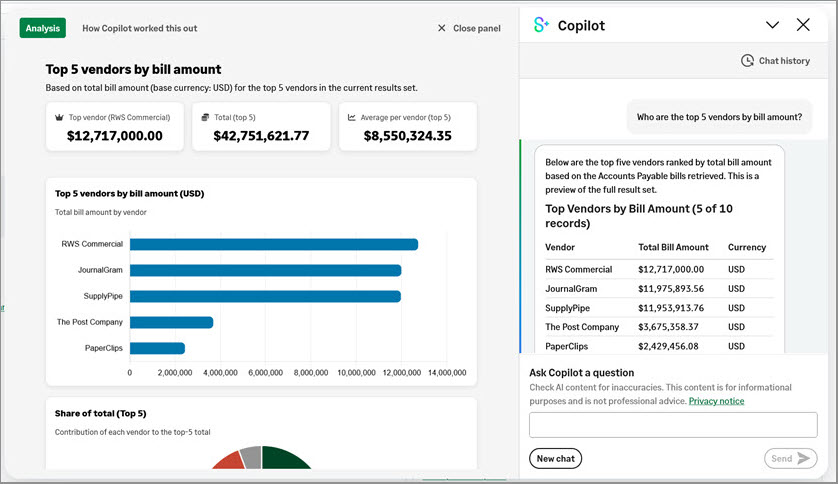The height and width of the screenshot is (484, 838).
Task: Start a New chat
Action: [x=555, y=458]
